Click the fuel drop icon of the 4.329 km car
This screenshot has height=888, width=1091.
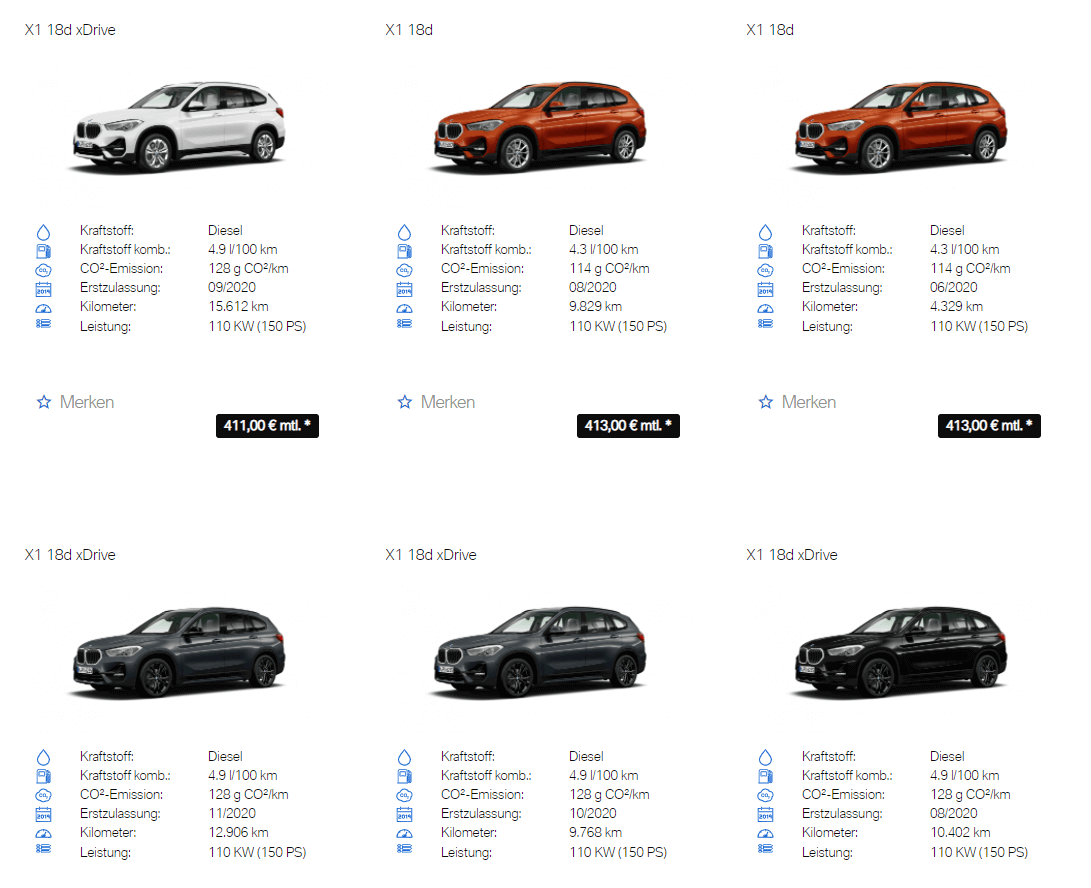point(765,232)
